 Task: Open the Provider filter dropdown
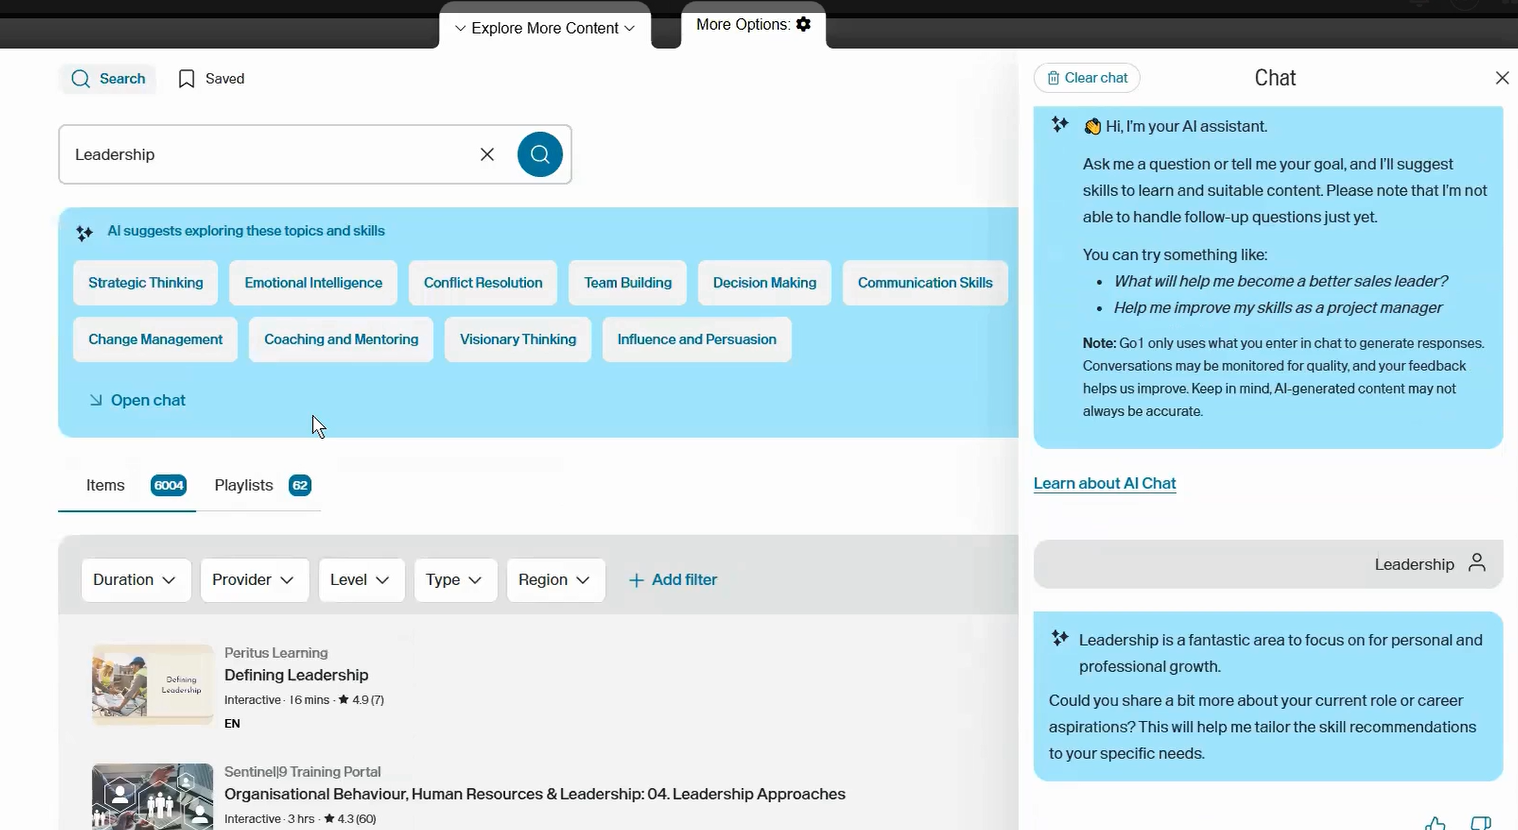[254, 579]
